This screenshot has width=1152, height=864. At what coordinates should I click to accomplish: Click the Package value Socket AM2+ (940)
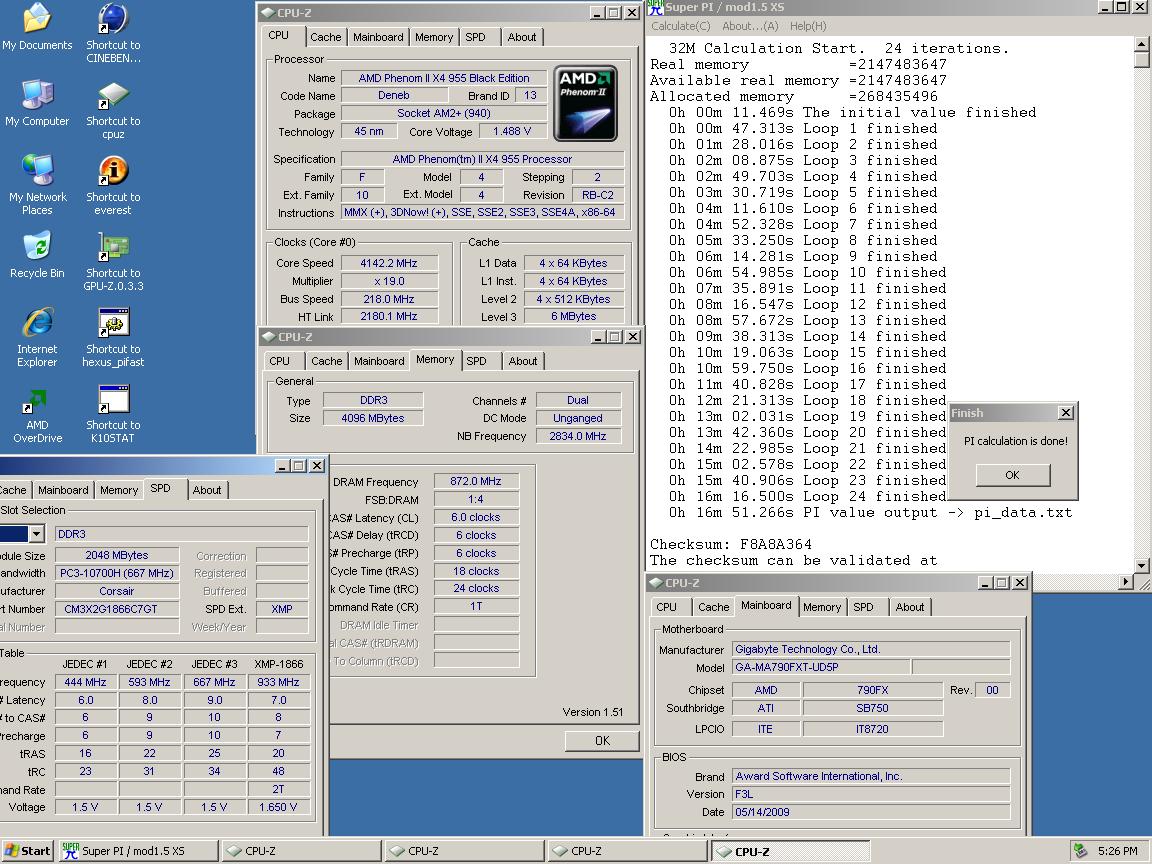pos(444,113)
